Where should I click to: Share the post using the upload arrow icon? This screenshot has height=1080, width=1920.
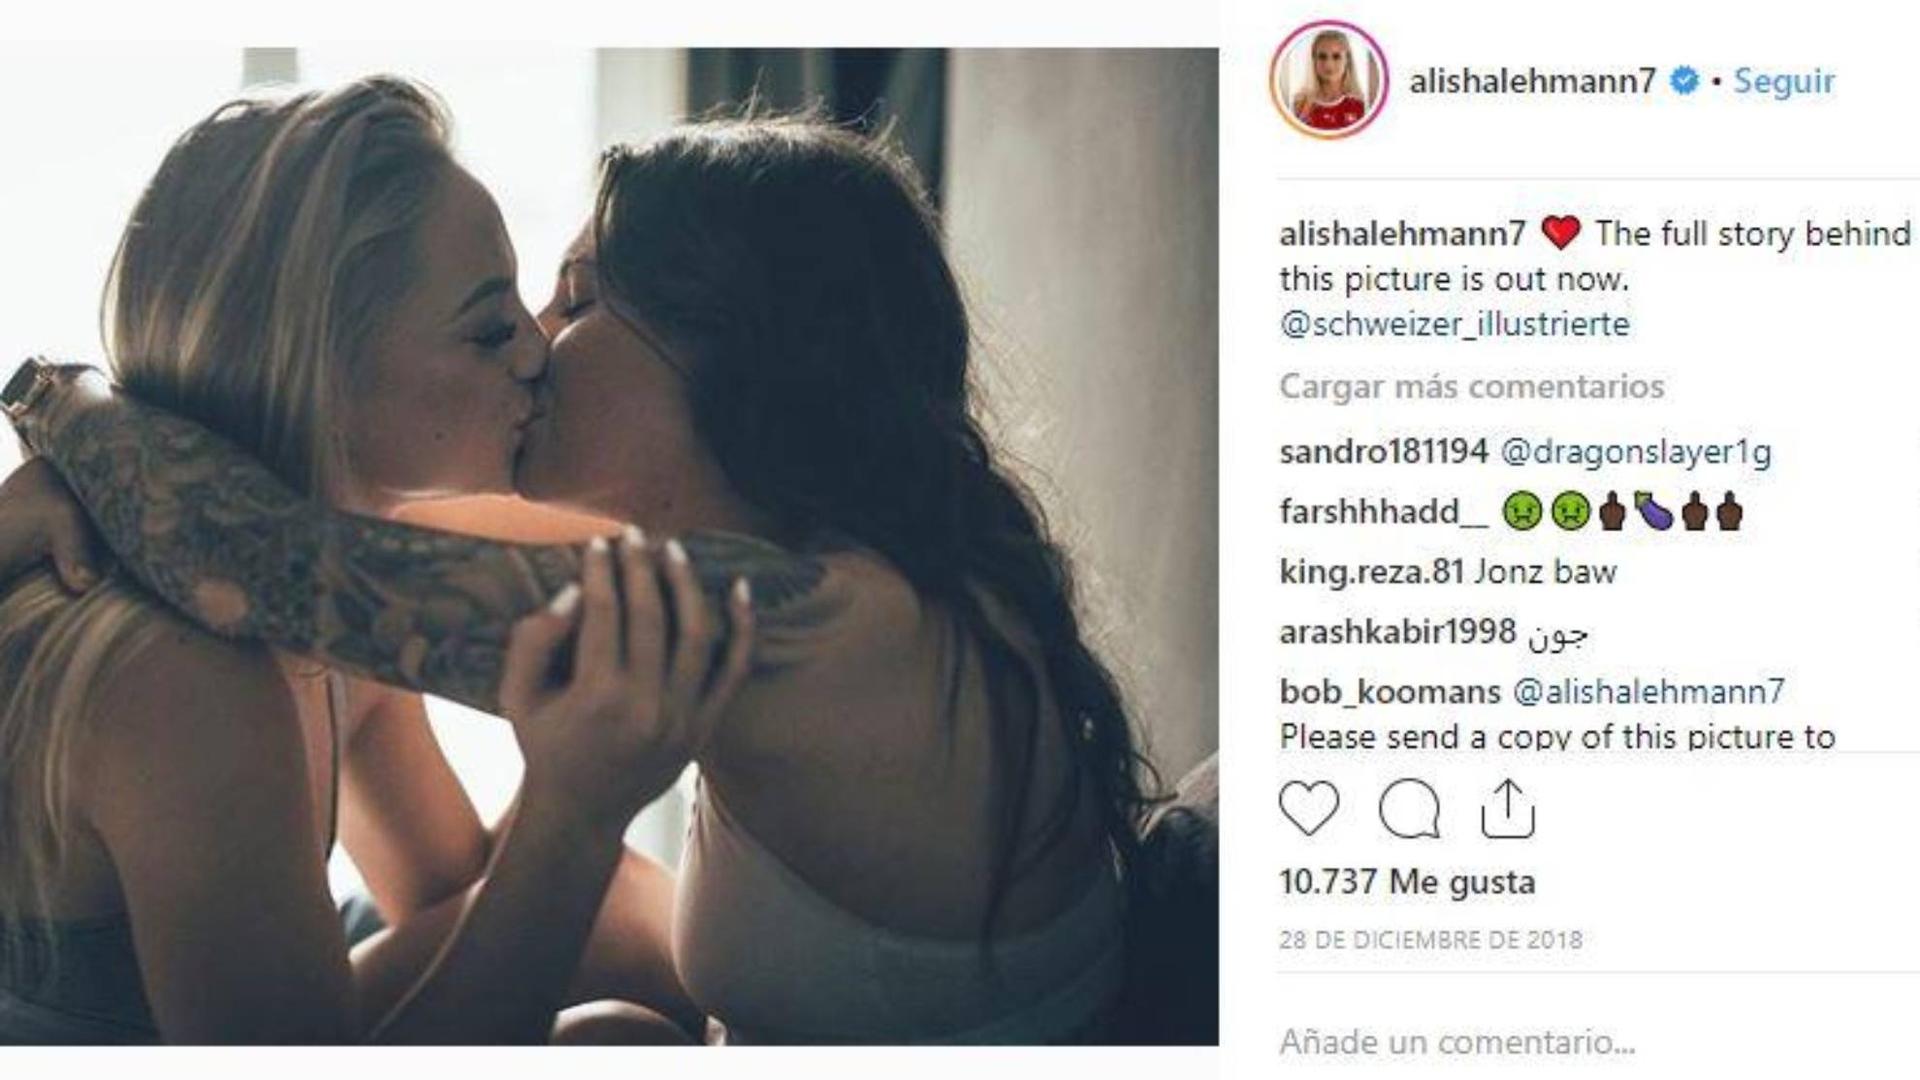1507,808
